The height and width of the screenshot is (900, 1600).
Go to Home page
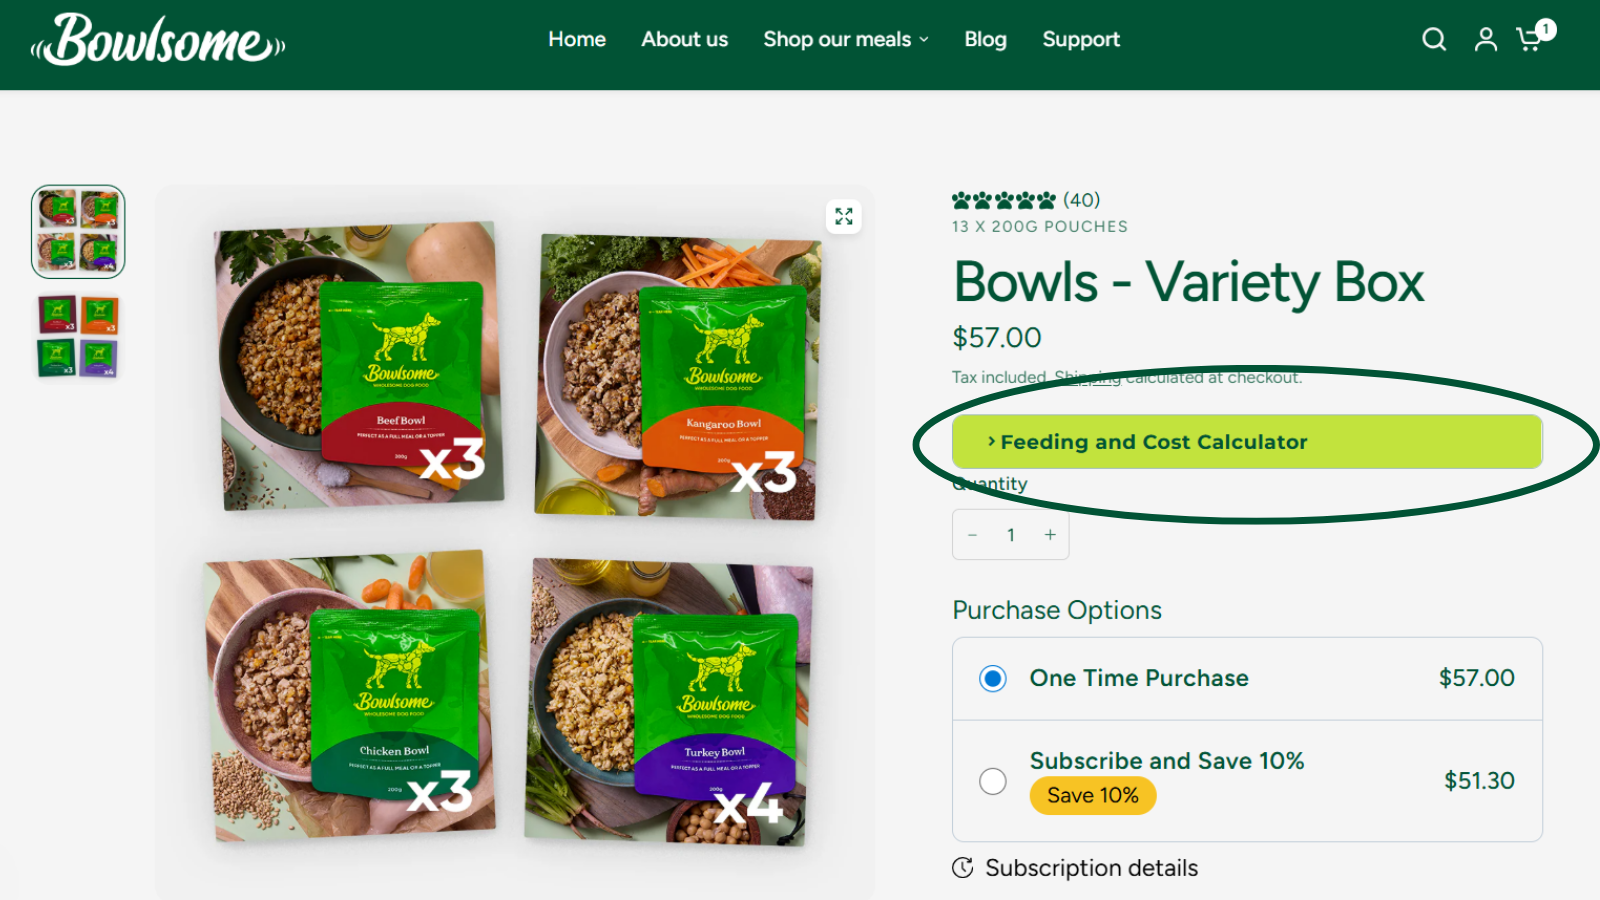[577, 39]
